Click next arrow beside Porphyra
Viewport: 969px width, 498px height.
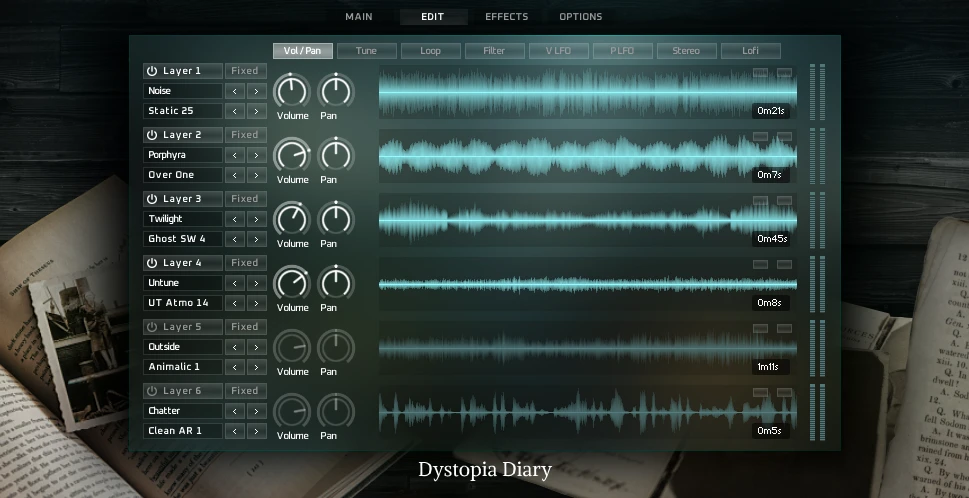(256, 155)
